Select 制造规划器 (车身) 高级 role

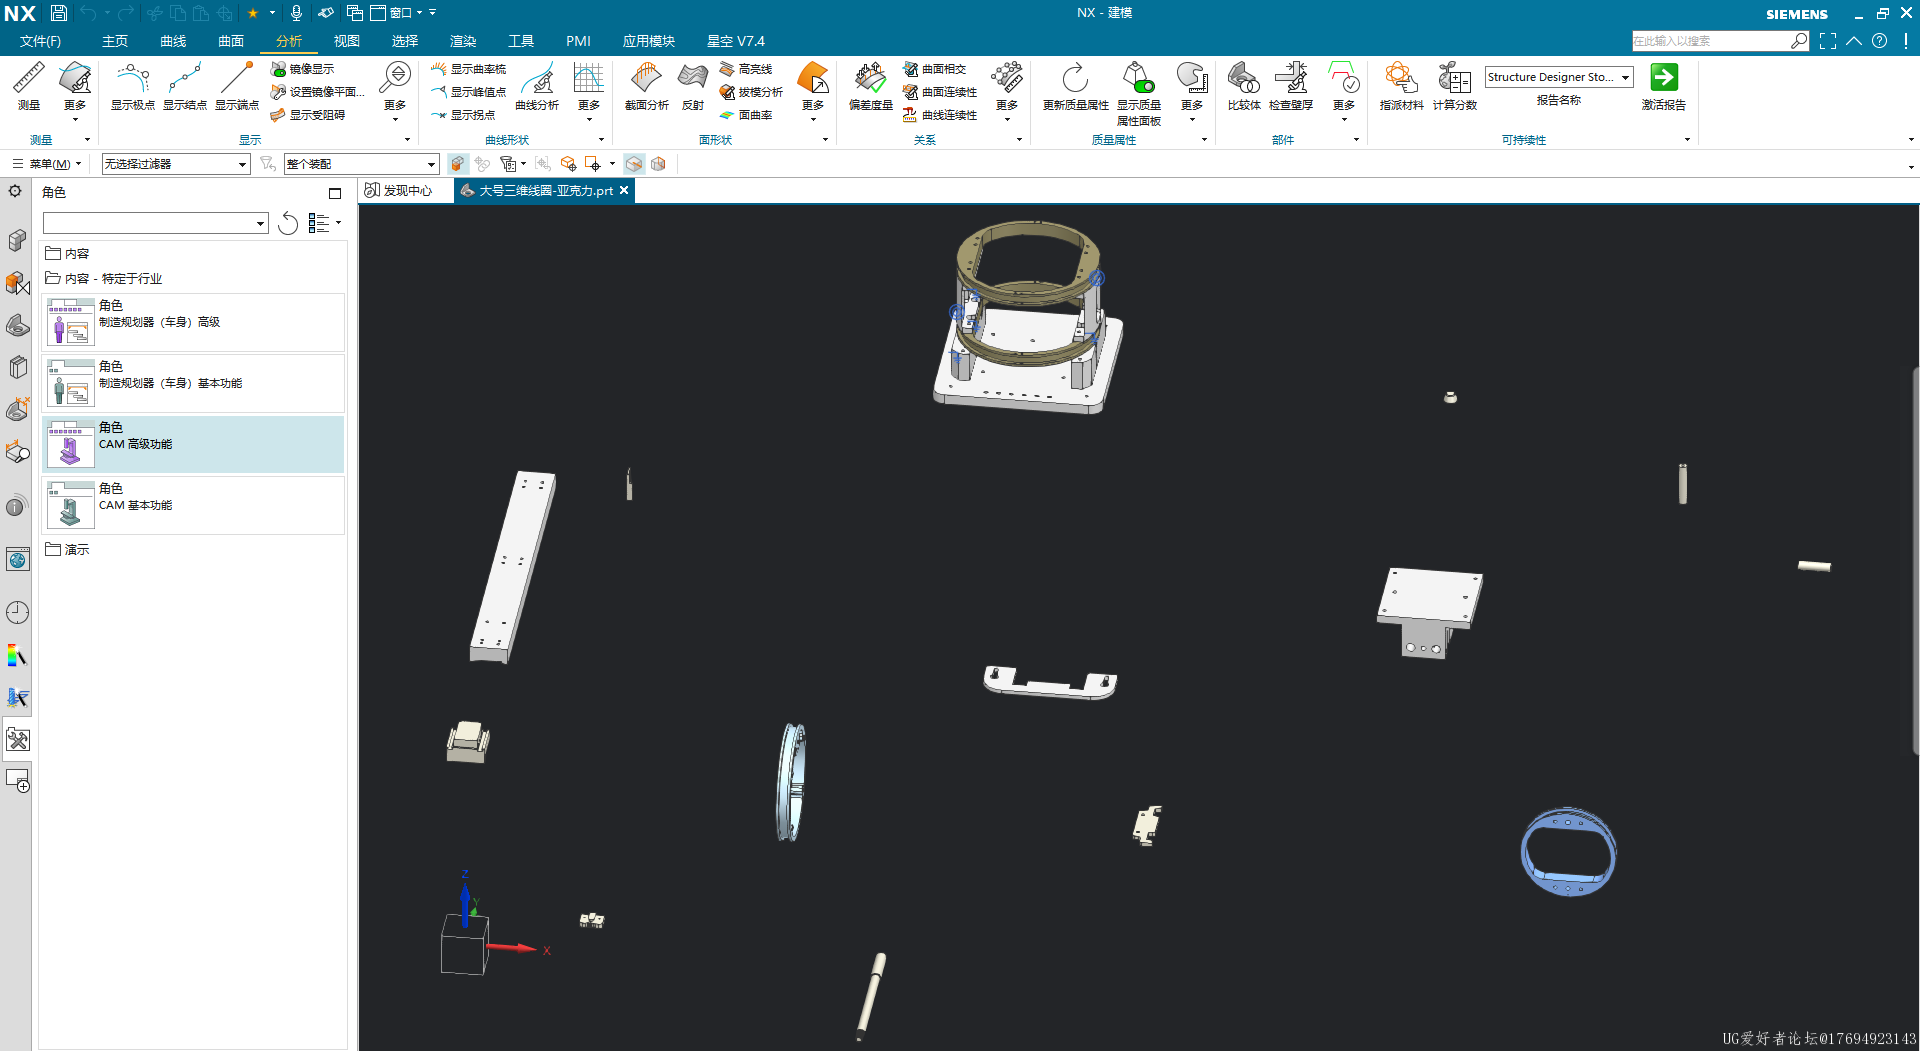point(193,322)
